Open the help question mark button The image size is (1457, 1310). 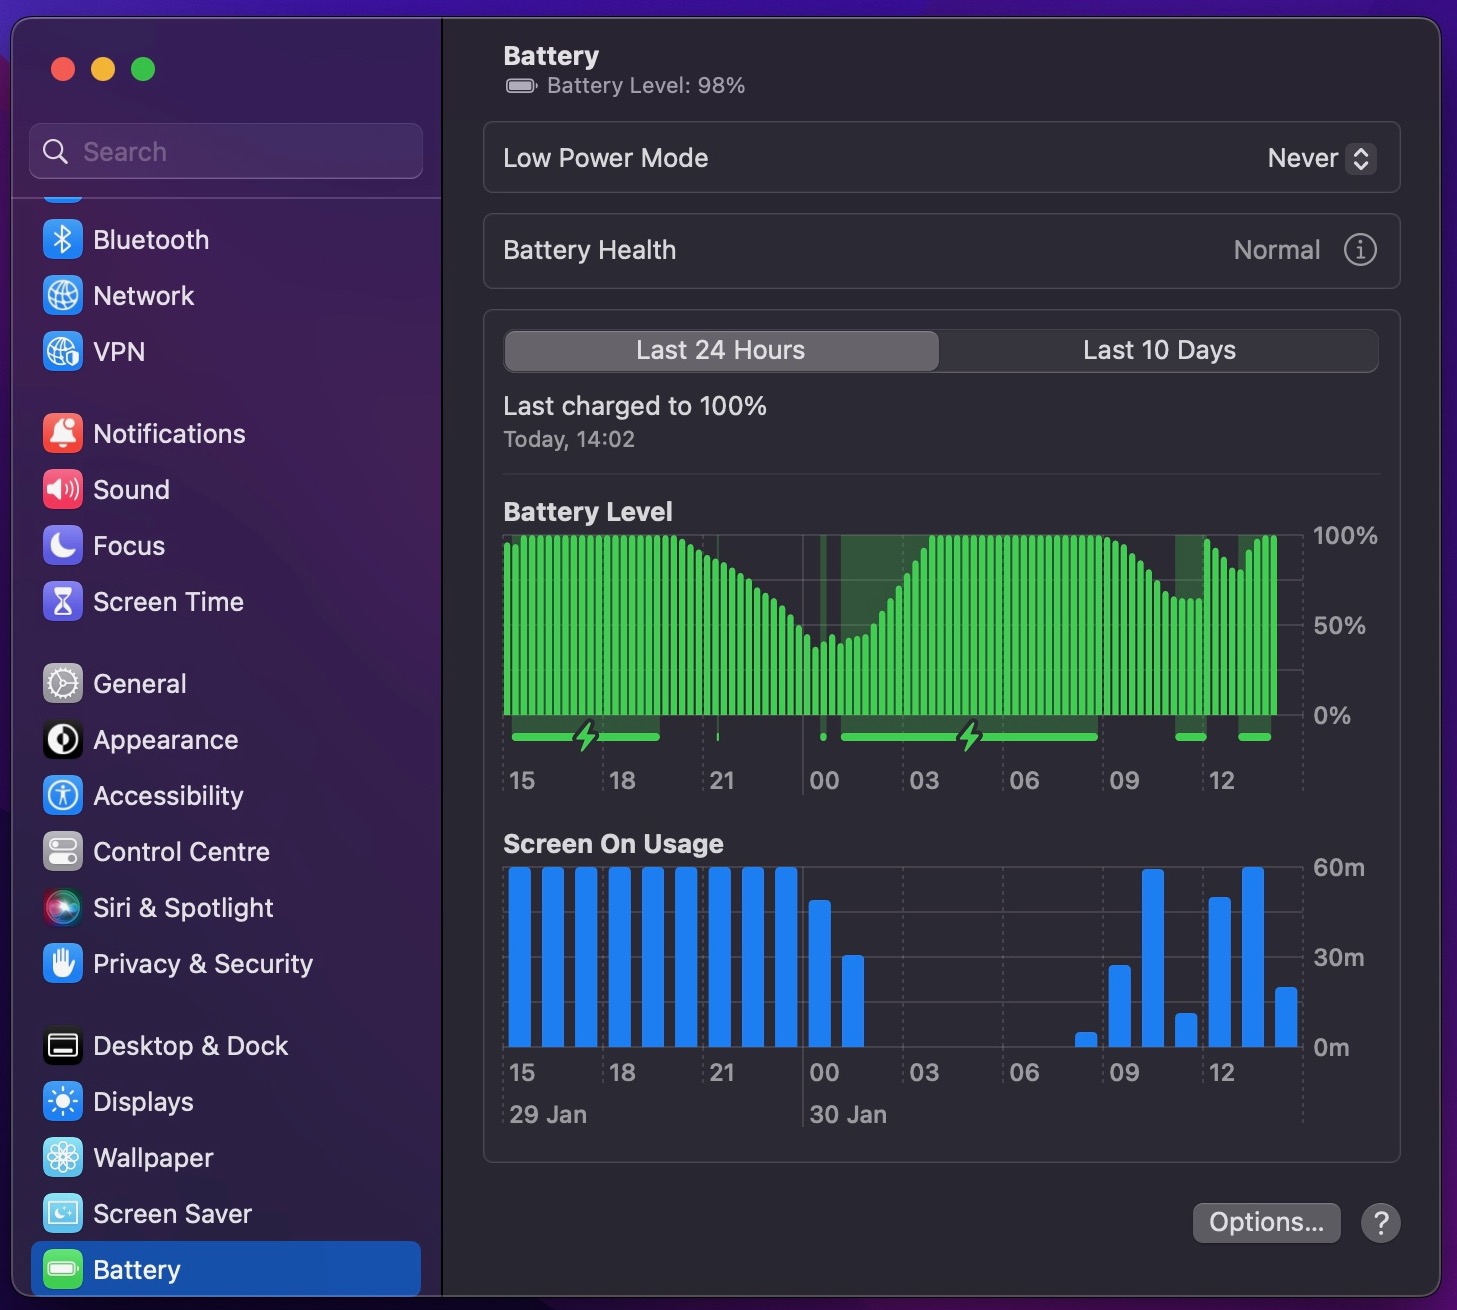coord(1381,1223)
